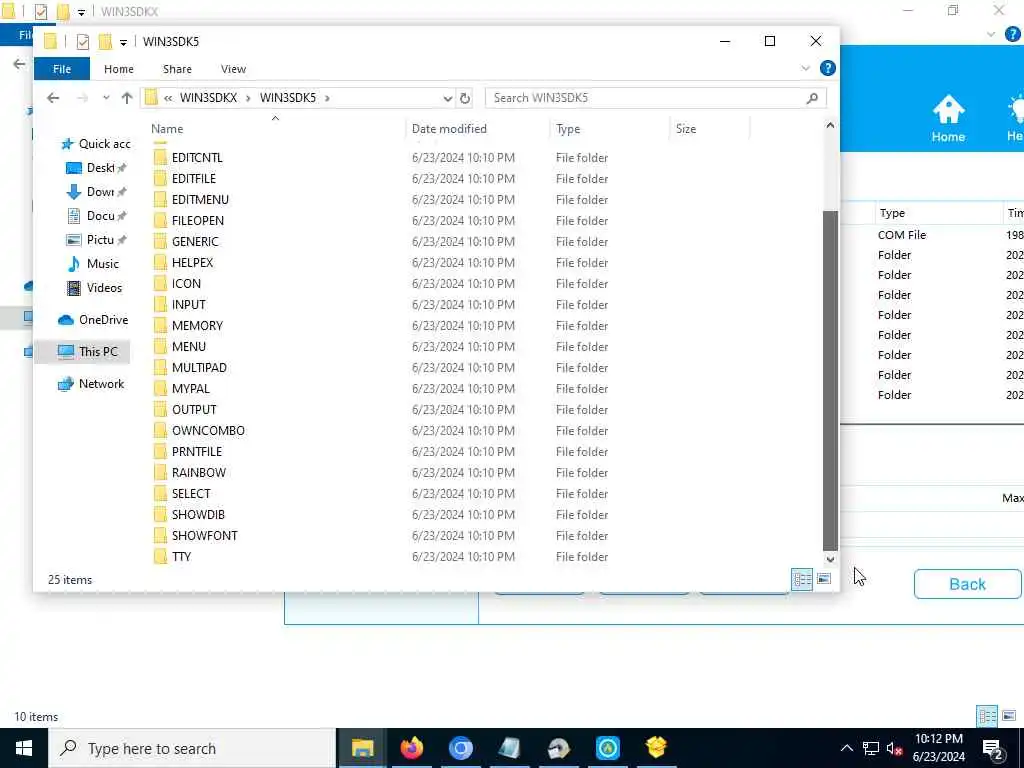
Task: Open File Explorer from taskbar
Action: [362, 748]
